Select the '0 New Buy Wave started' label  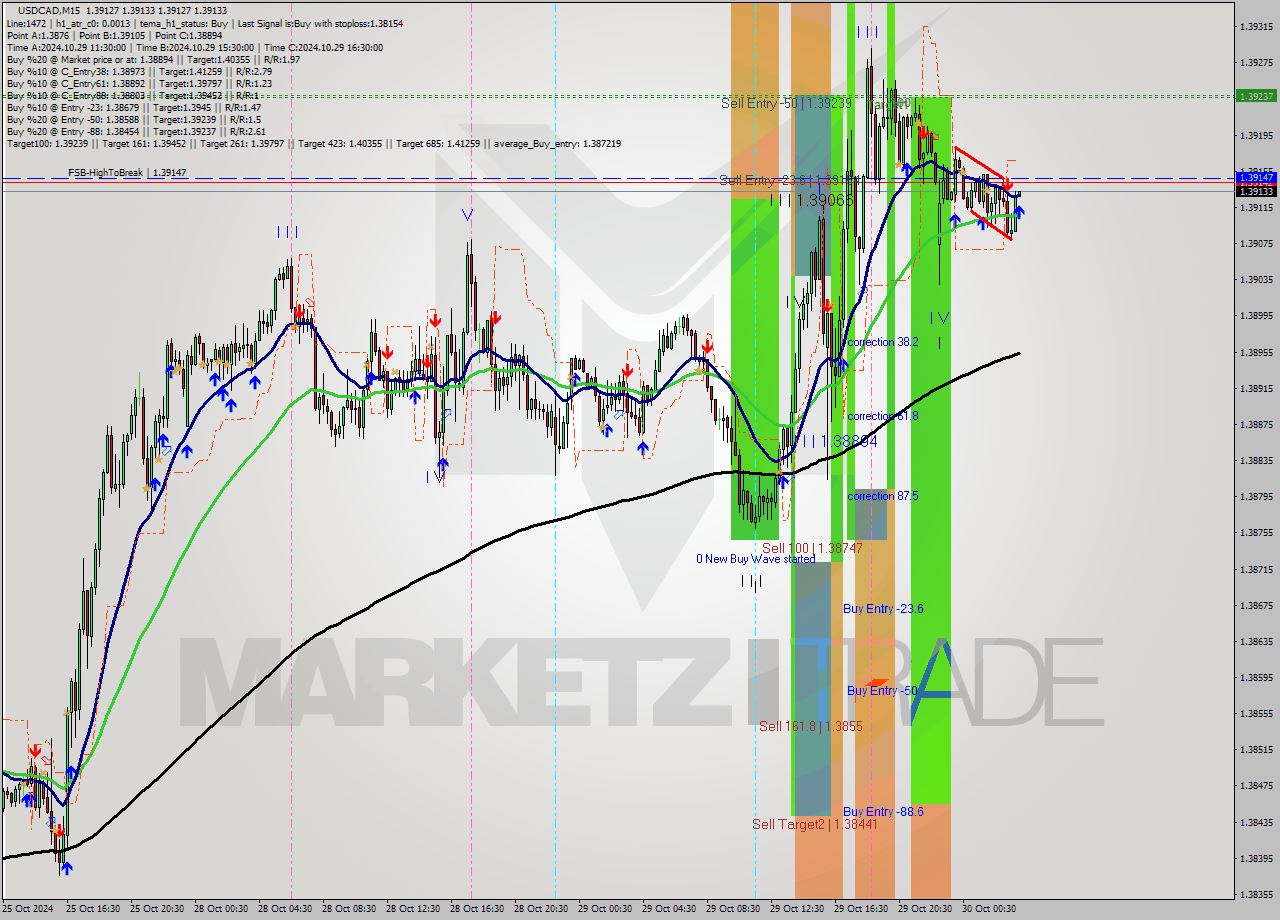(x=755, y=559)
